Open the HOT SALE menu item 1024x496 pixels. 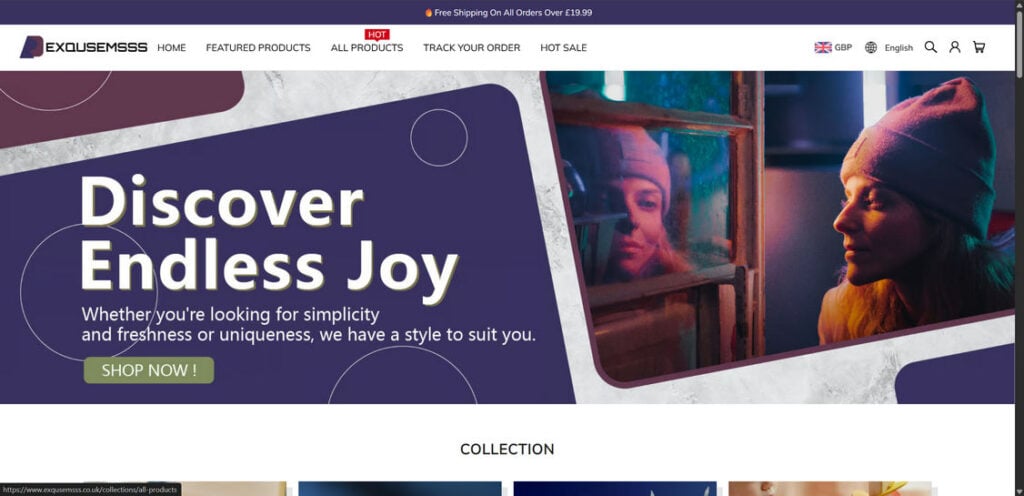[x=564, y=48]
